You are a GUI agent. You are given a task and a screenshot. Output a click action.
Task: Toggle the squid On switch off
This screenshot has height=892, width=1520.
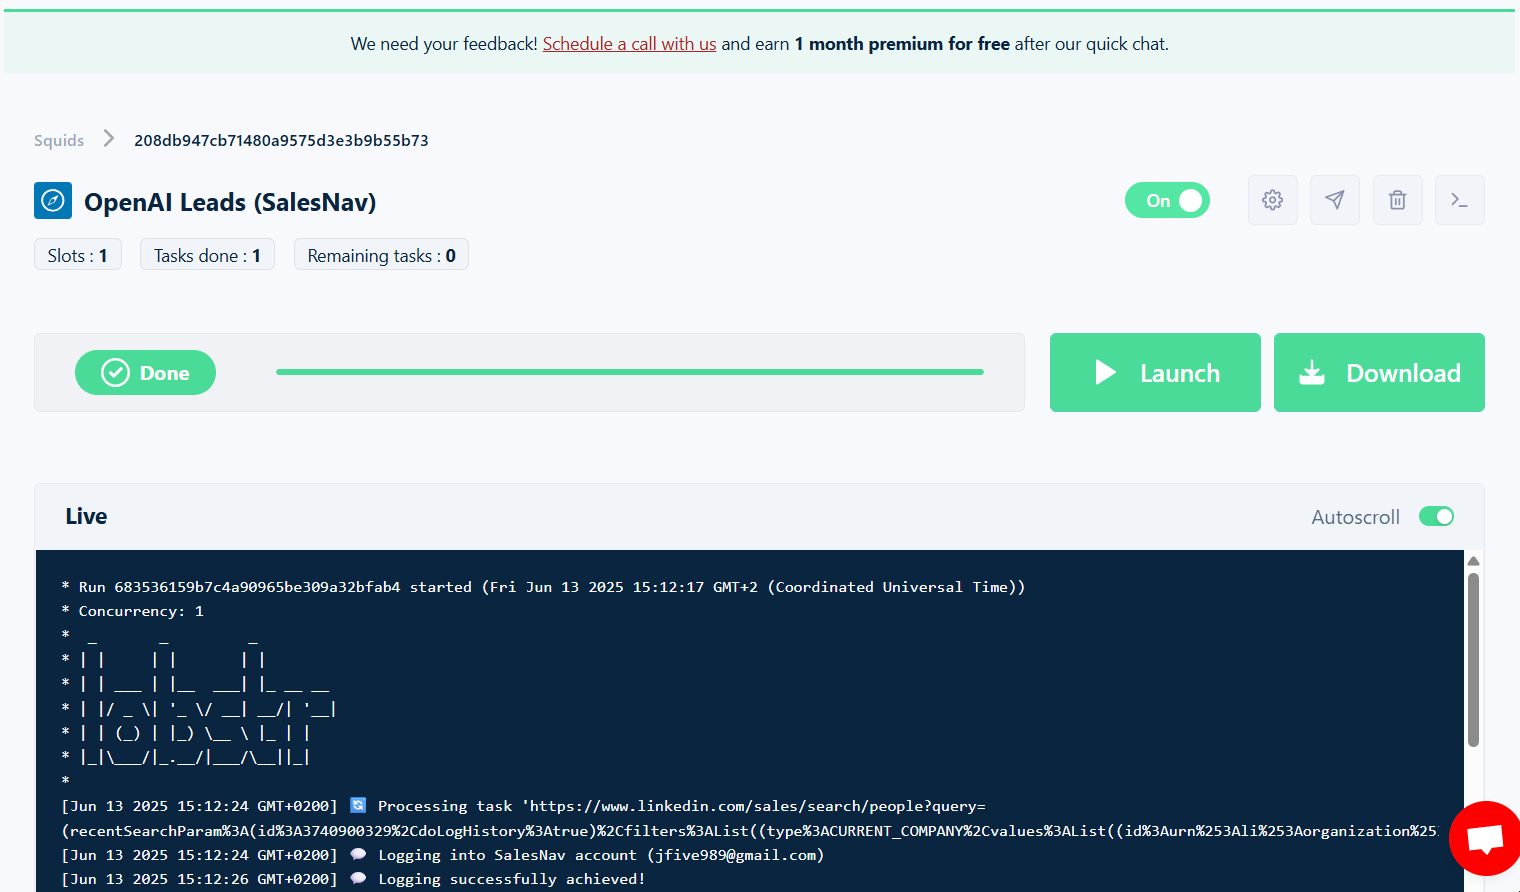(1167, 200)
